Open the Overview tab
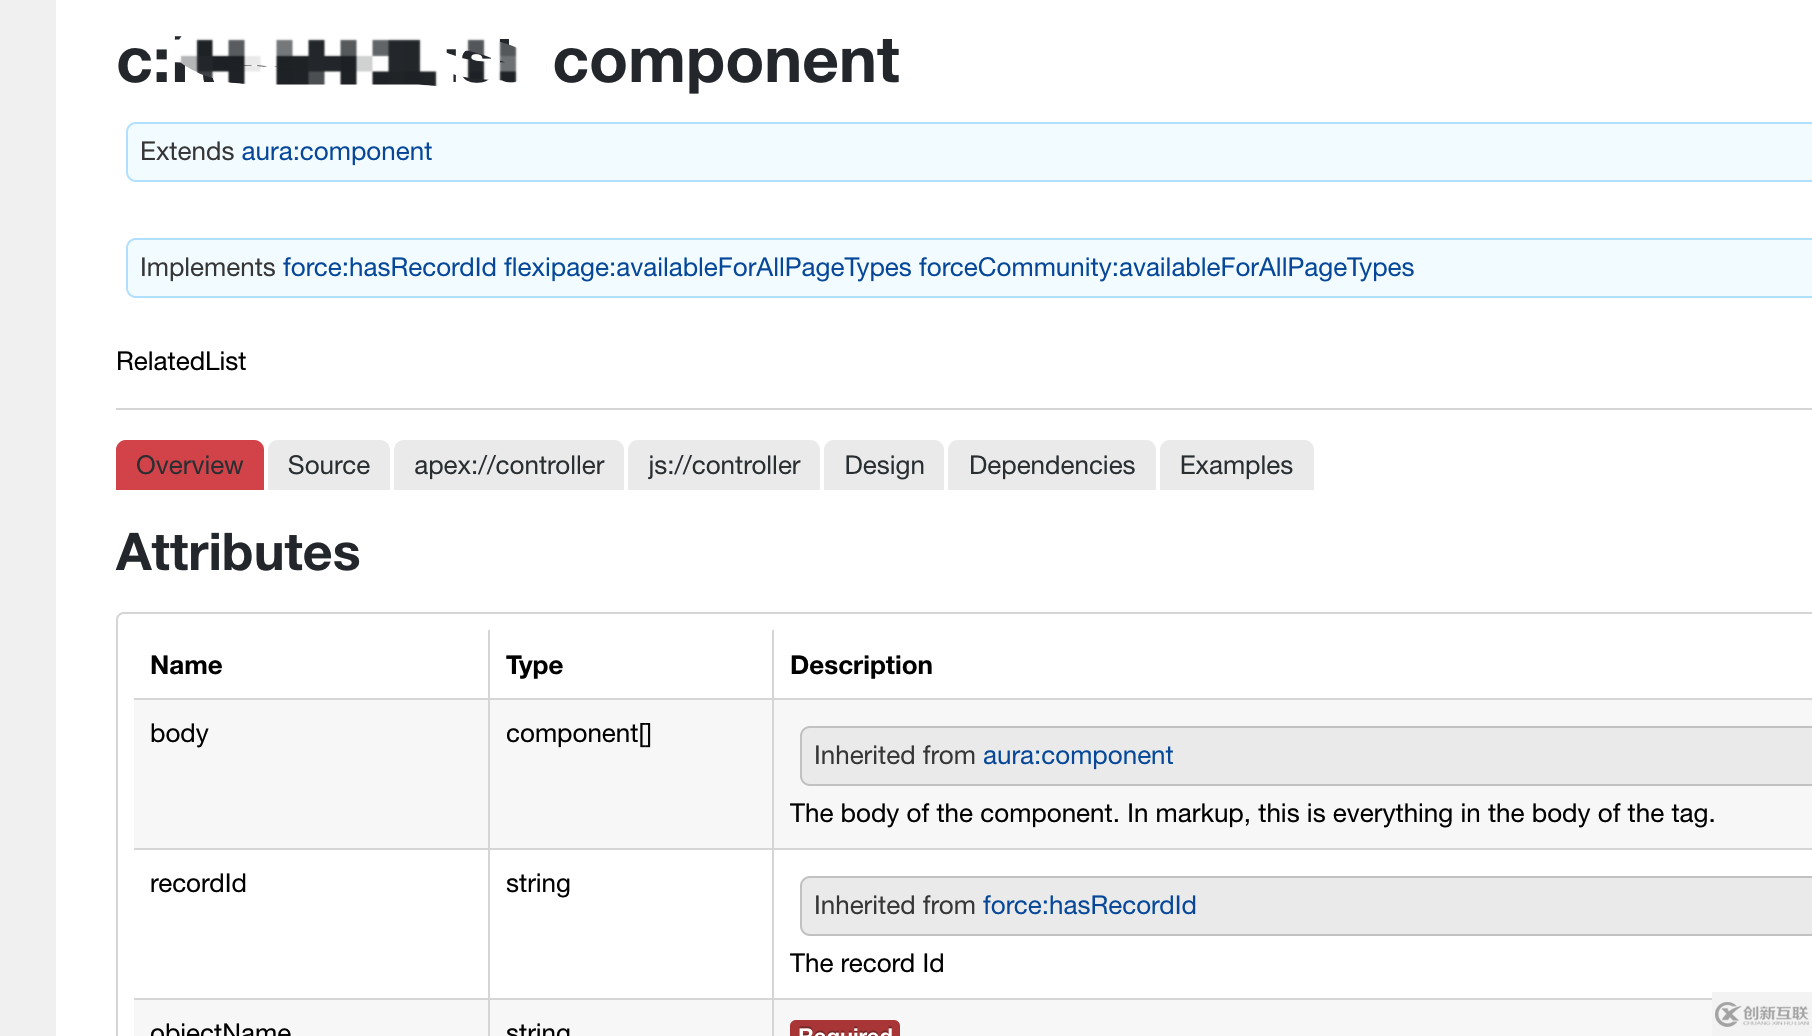Viewport: 1812px width, 1036px height. (x=189, y=465)
